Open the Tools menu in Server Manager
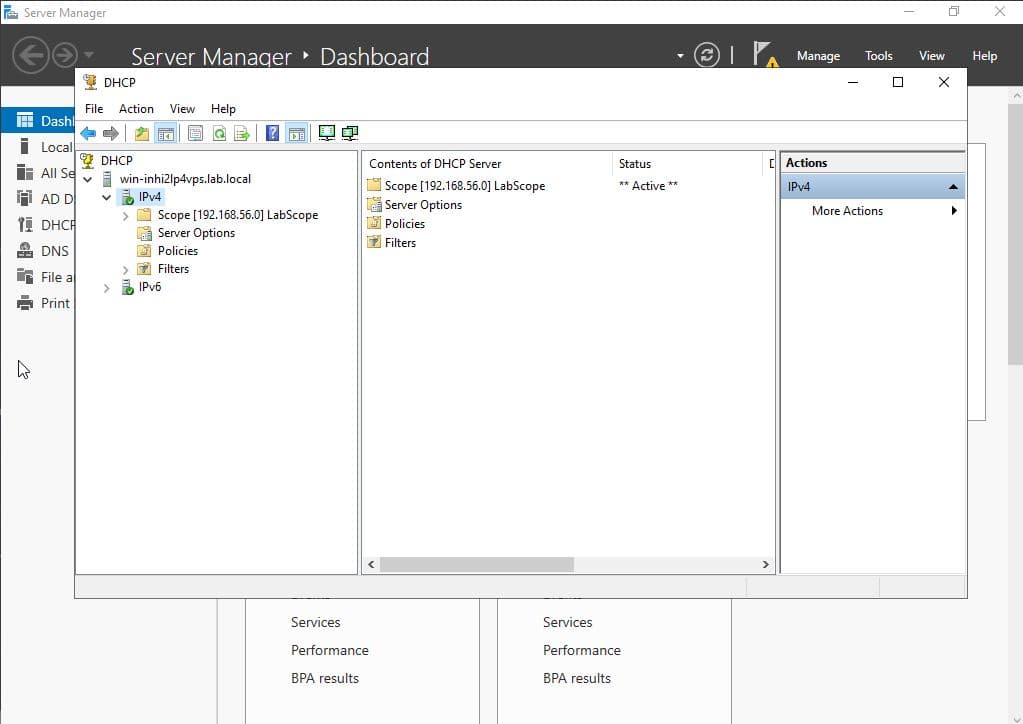This screenshot has width=1023, height=724. 878,56
